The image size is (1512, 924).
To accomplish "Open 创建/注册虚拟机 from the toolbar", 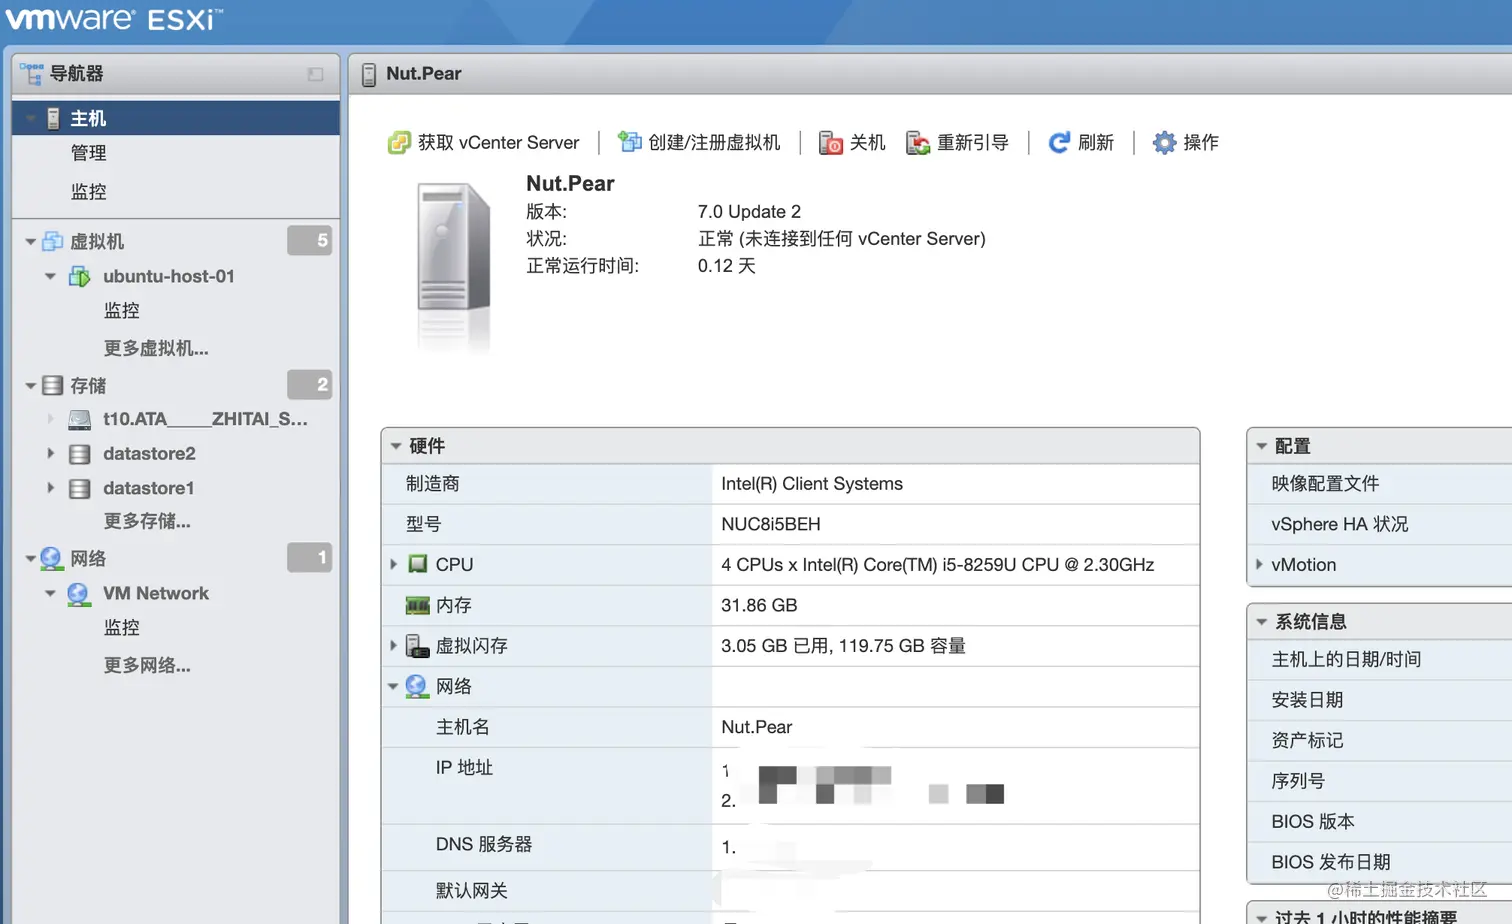I will [x=629, y=142].
